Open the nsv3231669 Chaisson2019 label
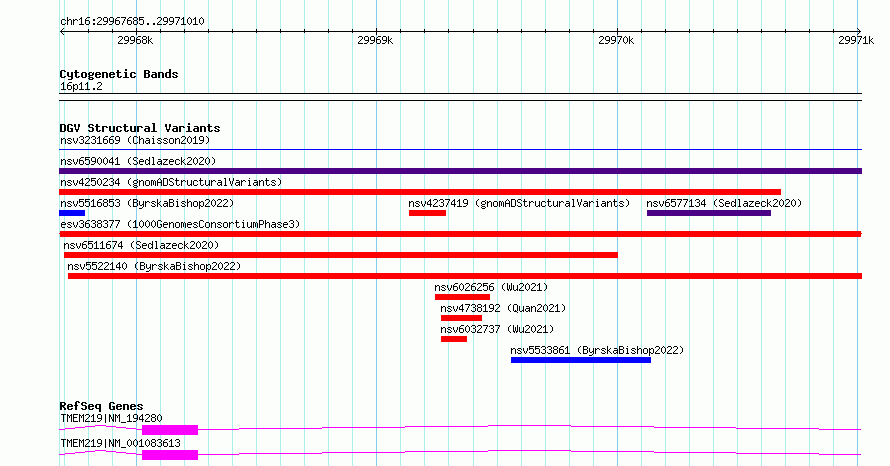This screenshot has width=890, height=466. [135, 140]
